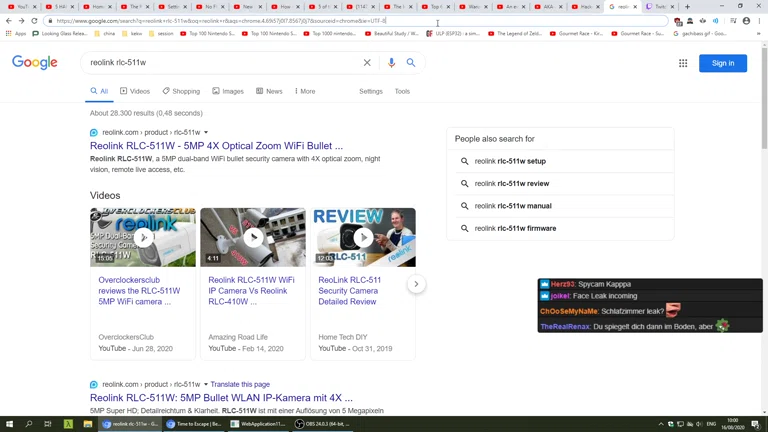Click the Google logo
Image resolution: width=768 pixels, height=432 pixels.
pyautogui.click(x=35, y=63)
